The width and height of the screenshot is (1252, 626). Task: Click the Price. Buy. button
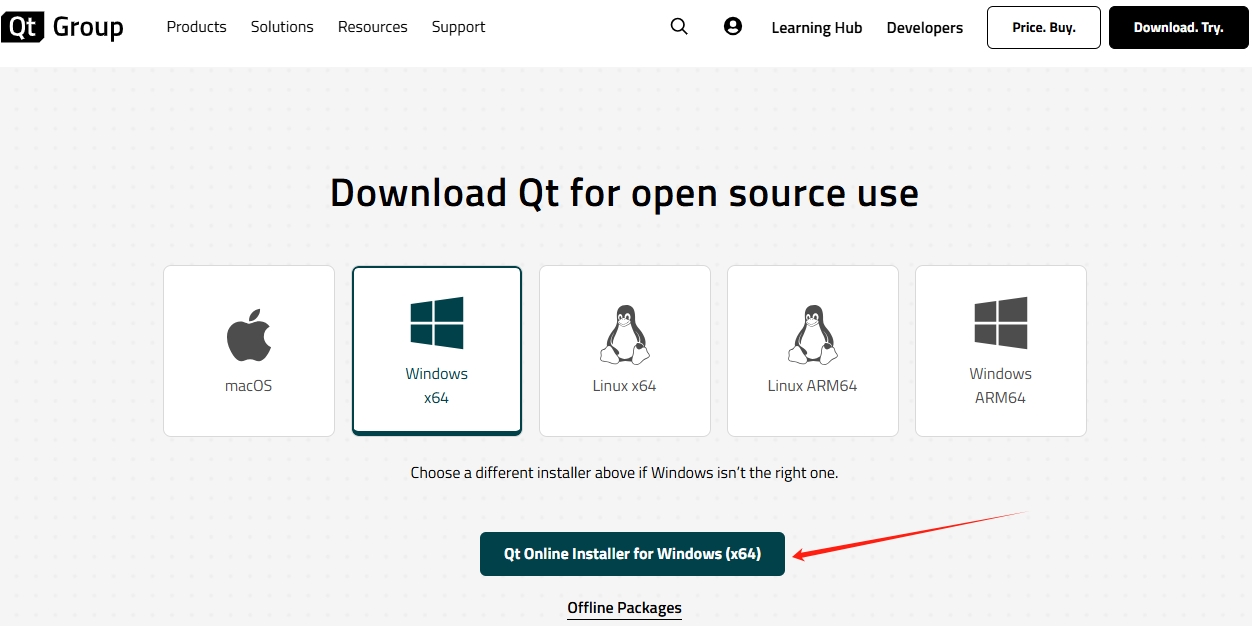[1044, 28]
